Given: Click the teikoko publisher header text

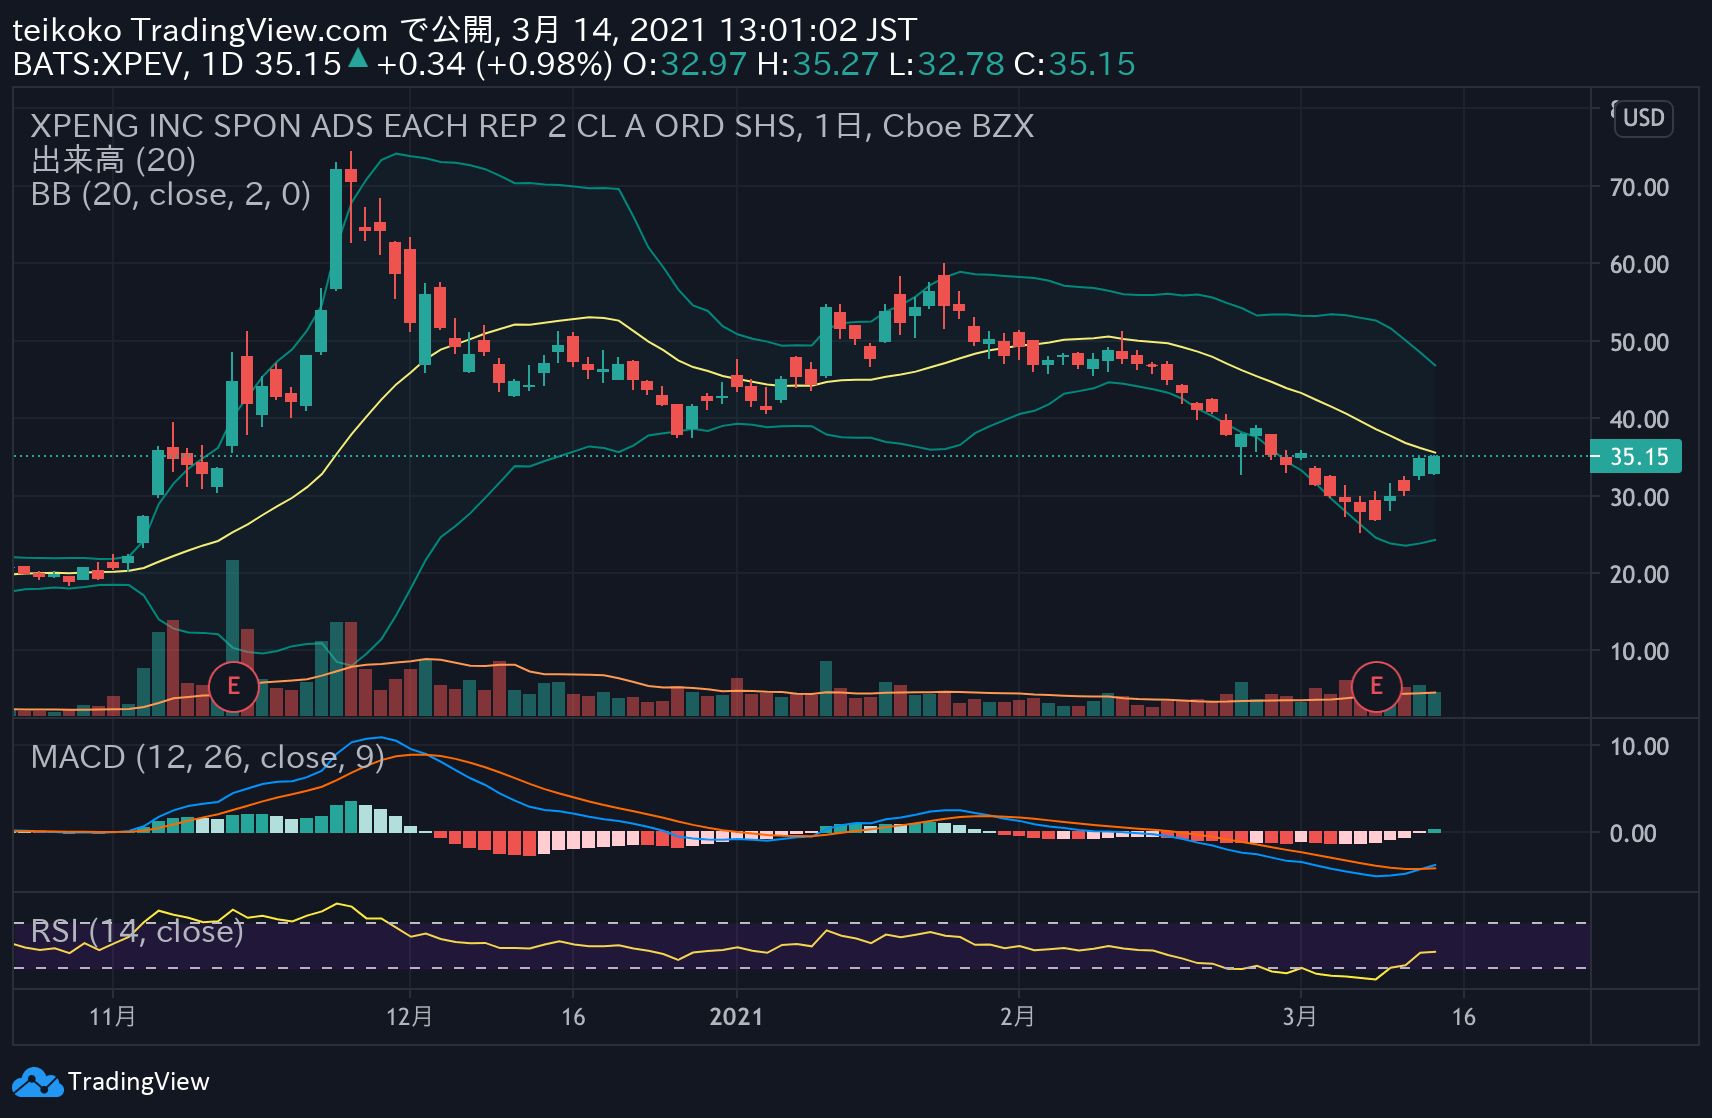Looking at the screenshot, I should (66, 30).
